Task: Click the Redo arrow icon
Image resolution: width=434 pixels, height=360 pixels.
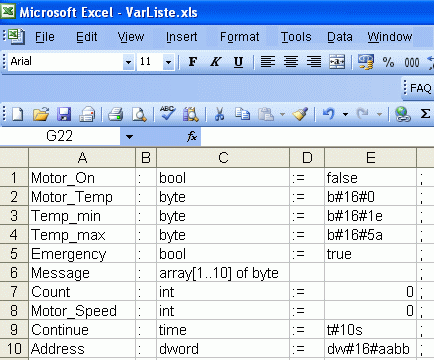Action: click(x=363, y=115)
